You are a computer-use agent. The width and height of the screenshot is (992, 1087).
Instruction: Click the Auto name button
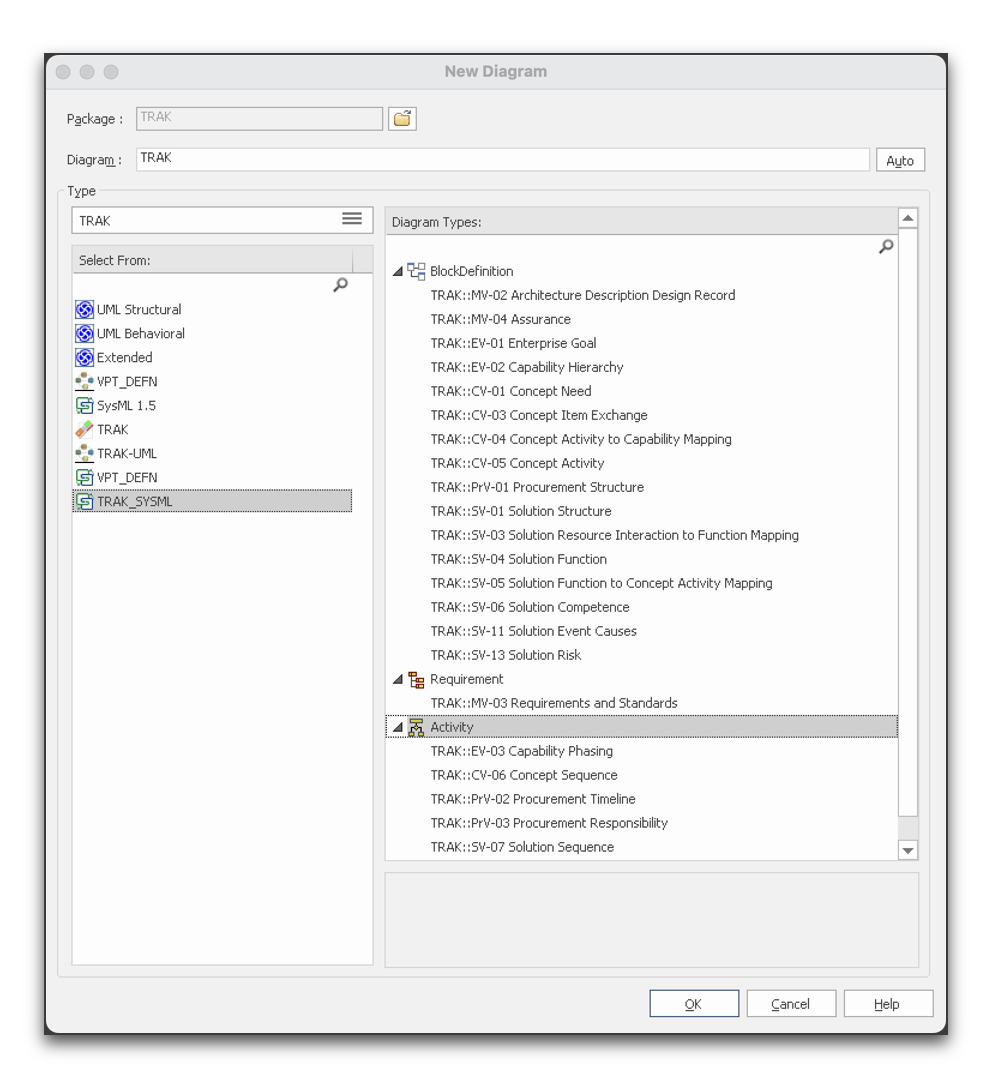tap(900, 160)
